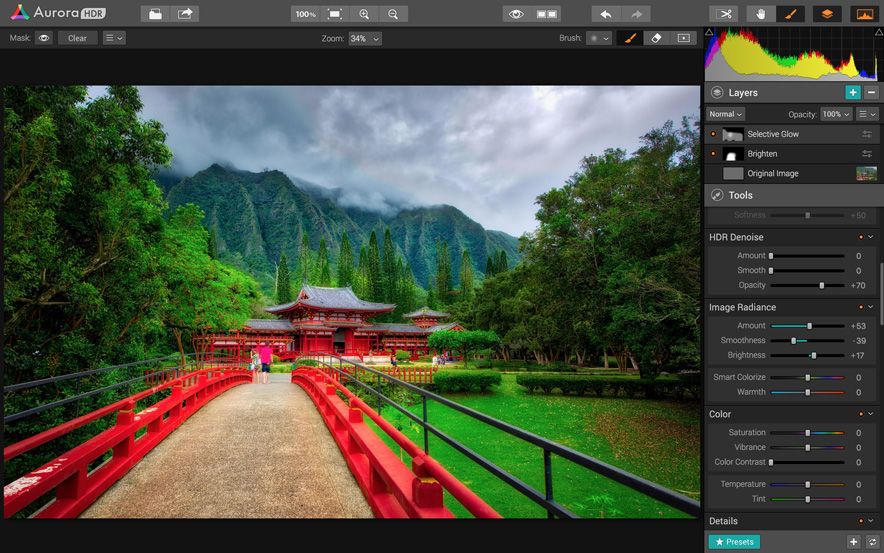The image size is (884, 553).
Task: Open the Normal blend mode dropdown
Action: 726,114
